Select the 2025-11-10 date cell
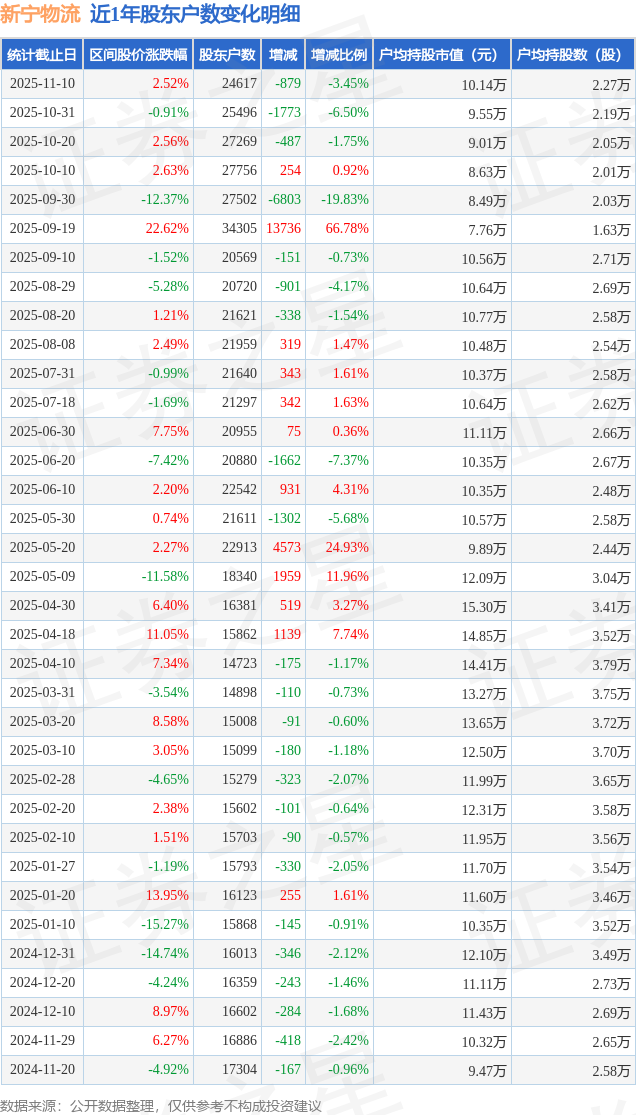 (x=42, y=84)
